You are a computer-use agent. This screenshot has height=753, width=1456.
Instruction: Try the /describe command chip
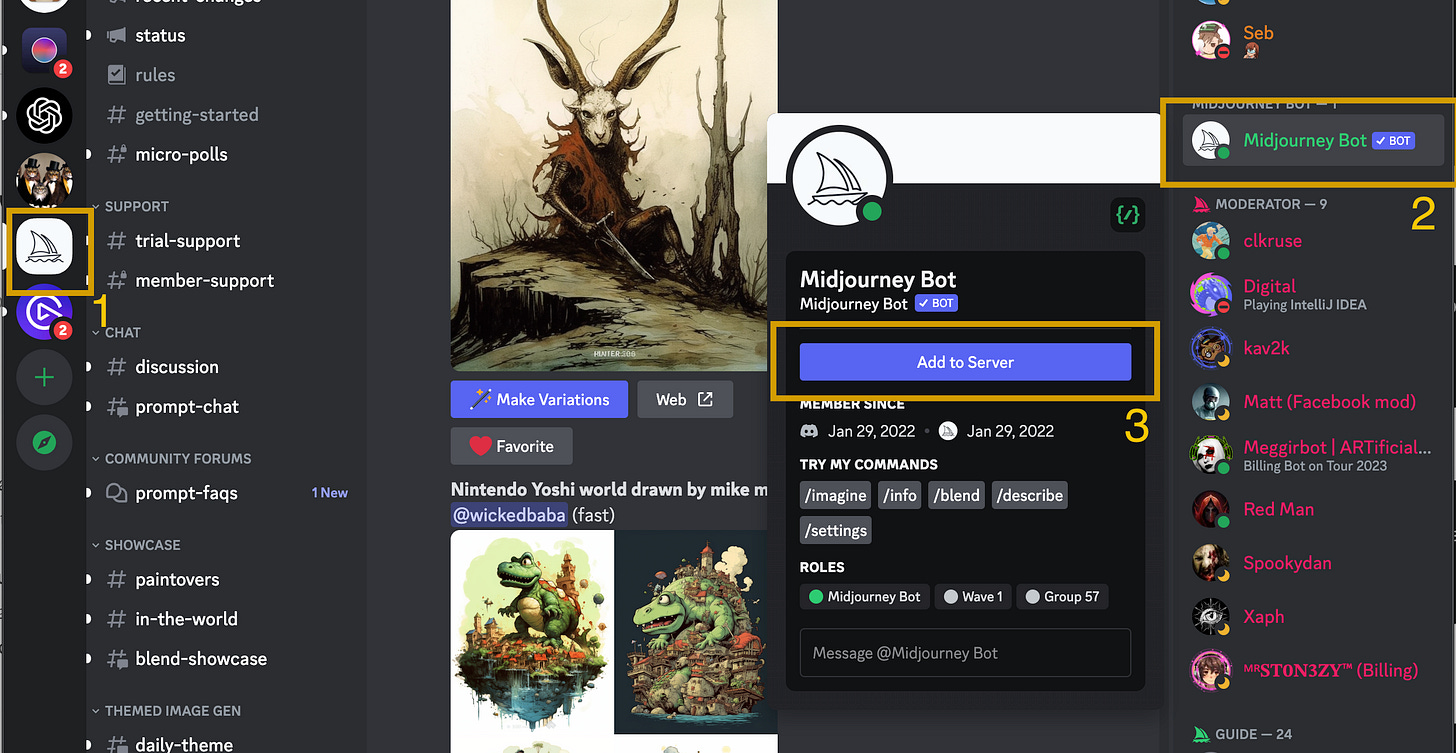(x=1030, y=495)
